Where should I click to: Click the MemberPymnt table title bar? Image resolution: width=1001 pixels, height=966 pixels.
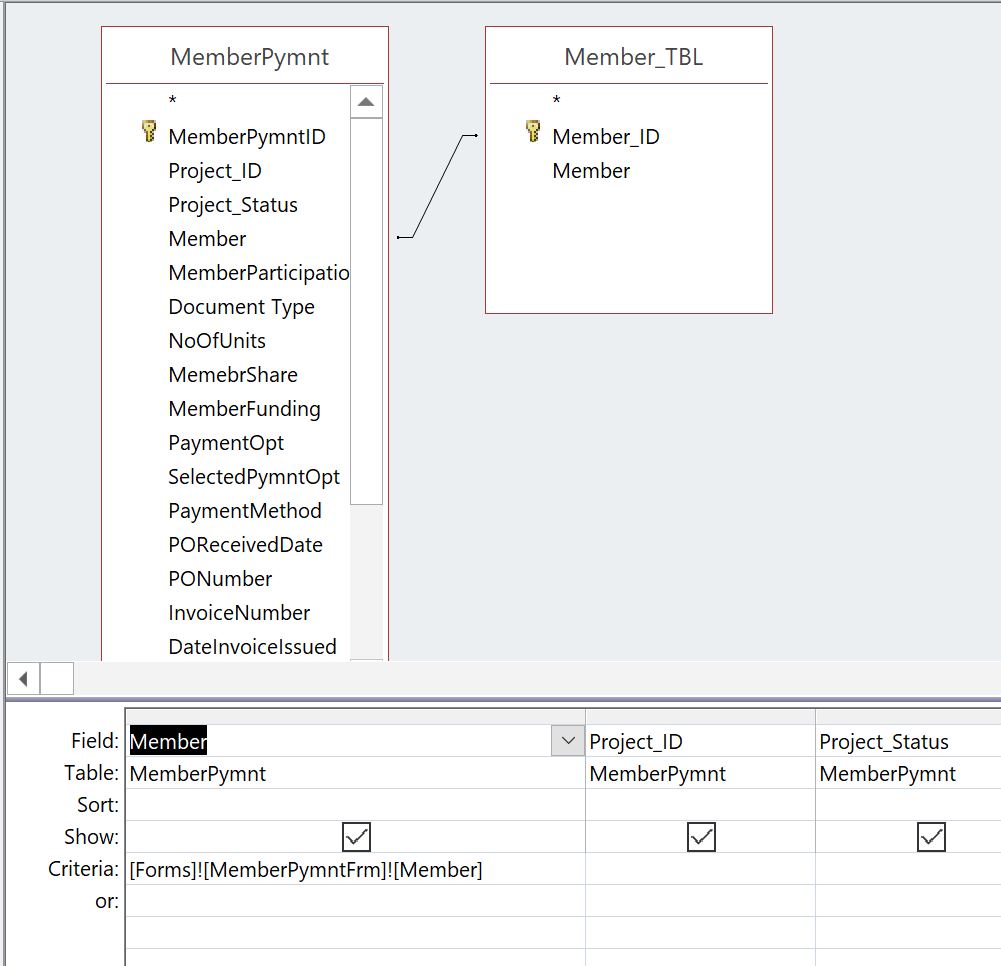click(245, 56)
